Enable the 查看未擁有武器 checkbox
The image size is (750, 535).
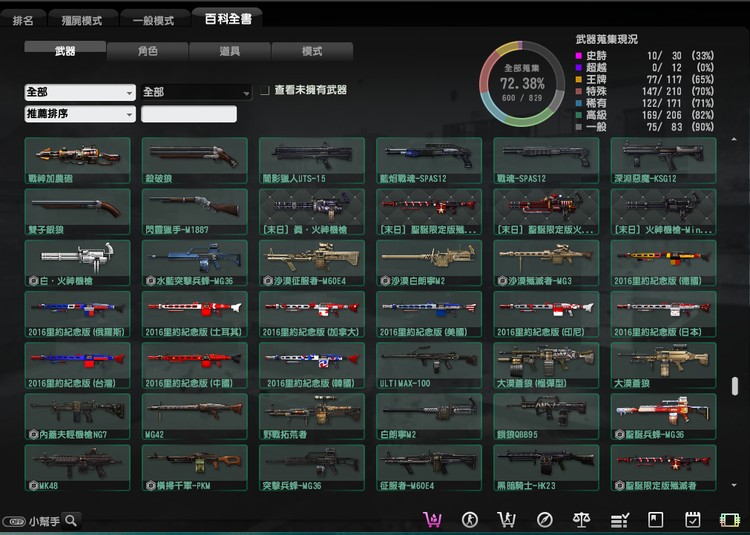point(265,90)
